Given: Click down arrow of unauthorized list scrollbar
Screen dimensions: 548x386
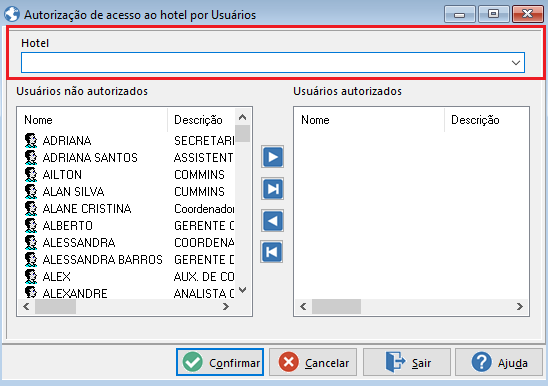Looking at the screenshot, I should [x=243, y=290].
